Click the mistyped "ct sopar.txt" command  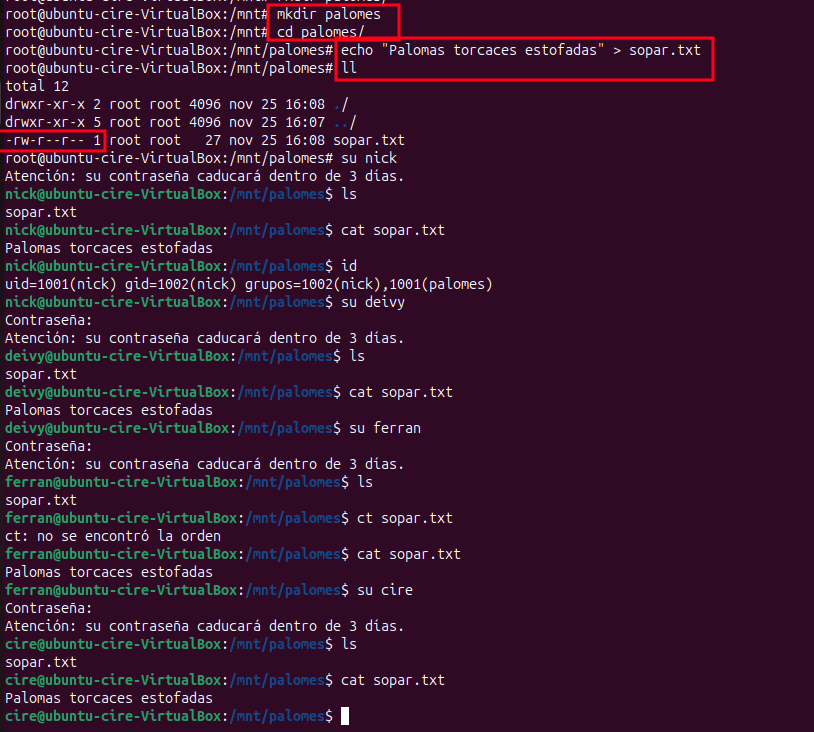click(x=401, y=518)
